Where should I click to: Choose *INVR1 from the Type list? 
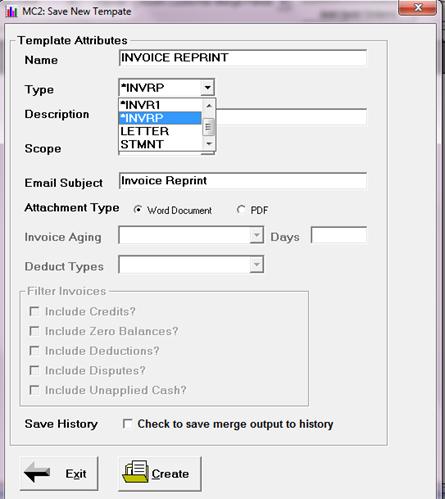click(160, 105)
